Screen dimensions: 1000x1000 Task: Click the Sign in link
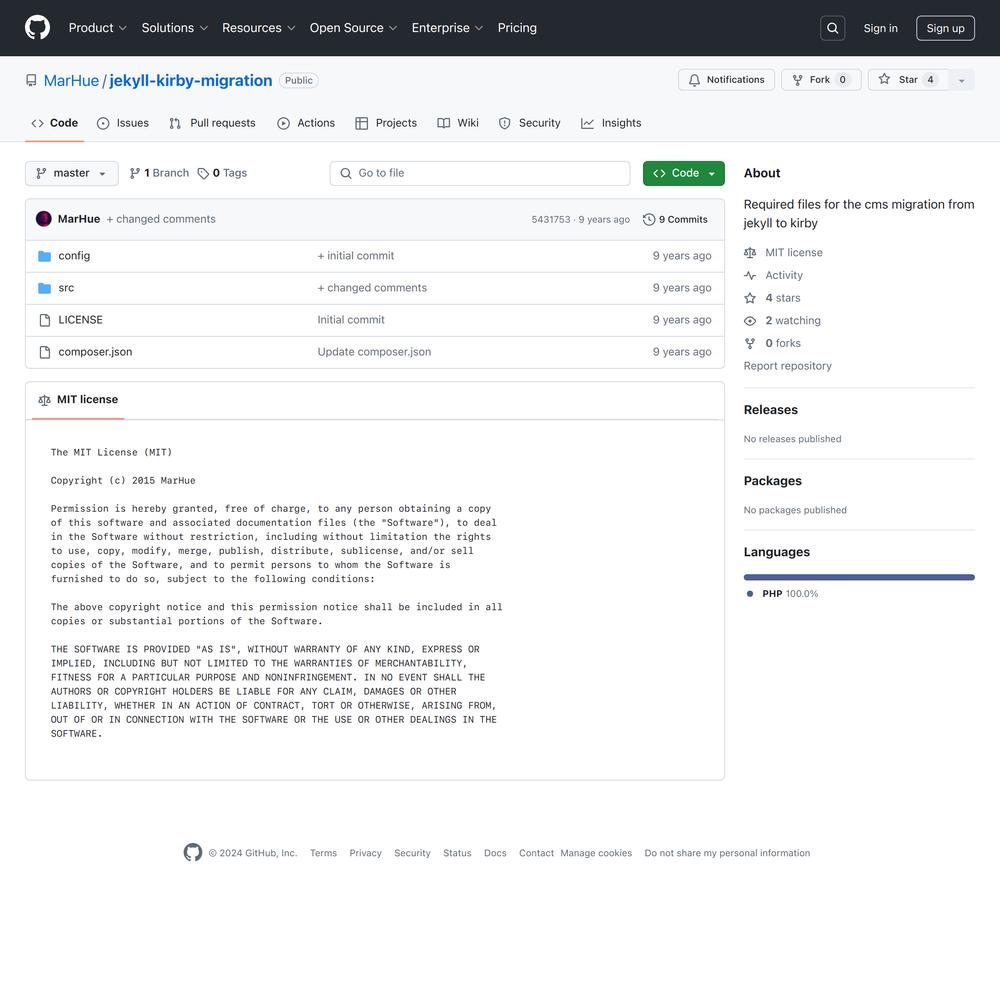coord(880,28)
